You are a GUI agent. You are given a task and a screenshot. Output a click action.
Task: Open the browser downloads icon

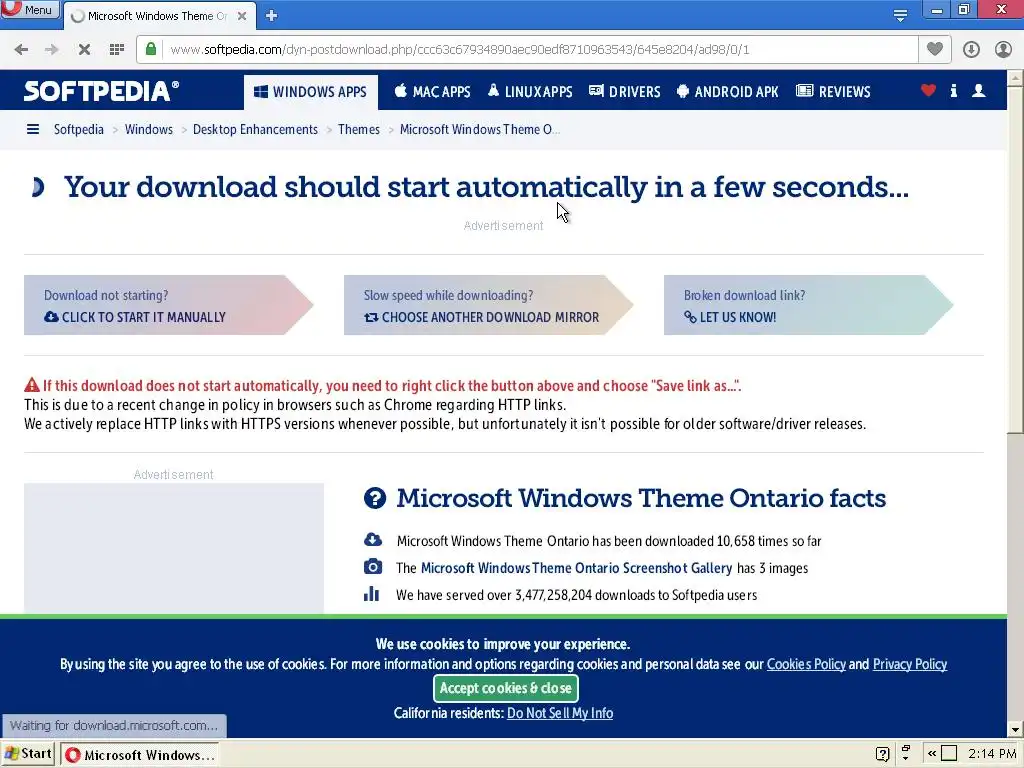click(x=971, y=50)
